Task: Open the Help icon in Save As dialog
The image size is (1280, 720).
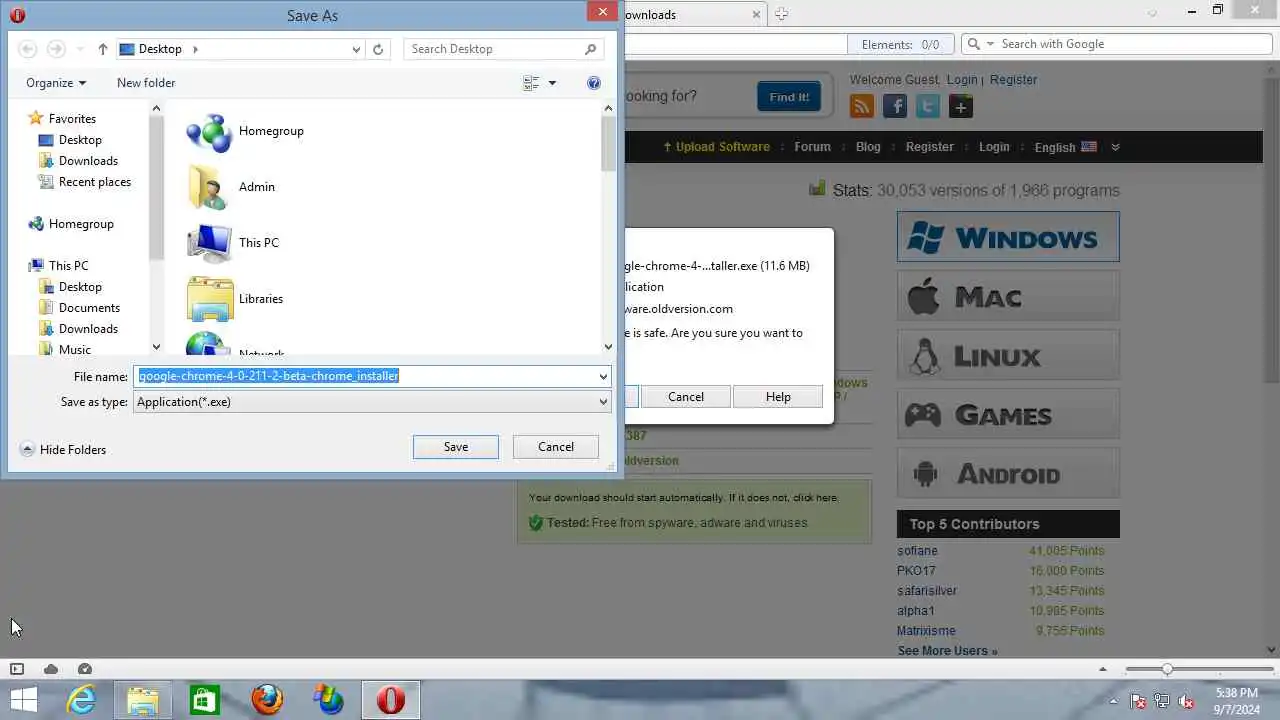Action: [594, 83]
